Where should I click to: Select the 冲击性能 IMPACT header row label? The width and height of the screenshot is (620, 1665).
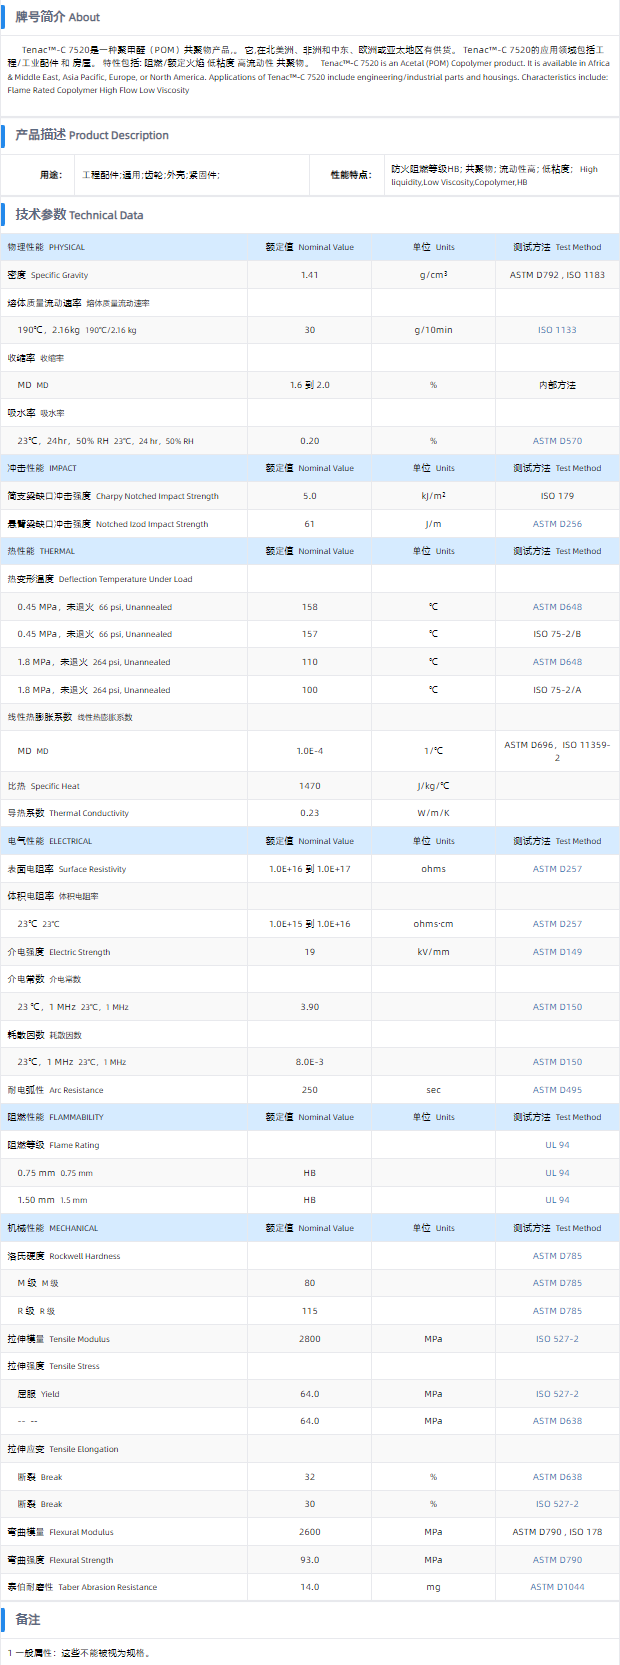[42, 468]
